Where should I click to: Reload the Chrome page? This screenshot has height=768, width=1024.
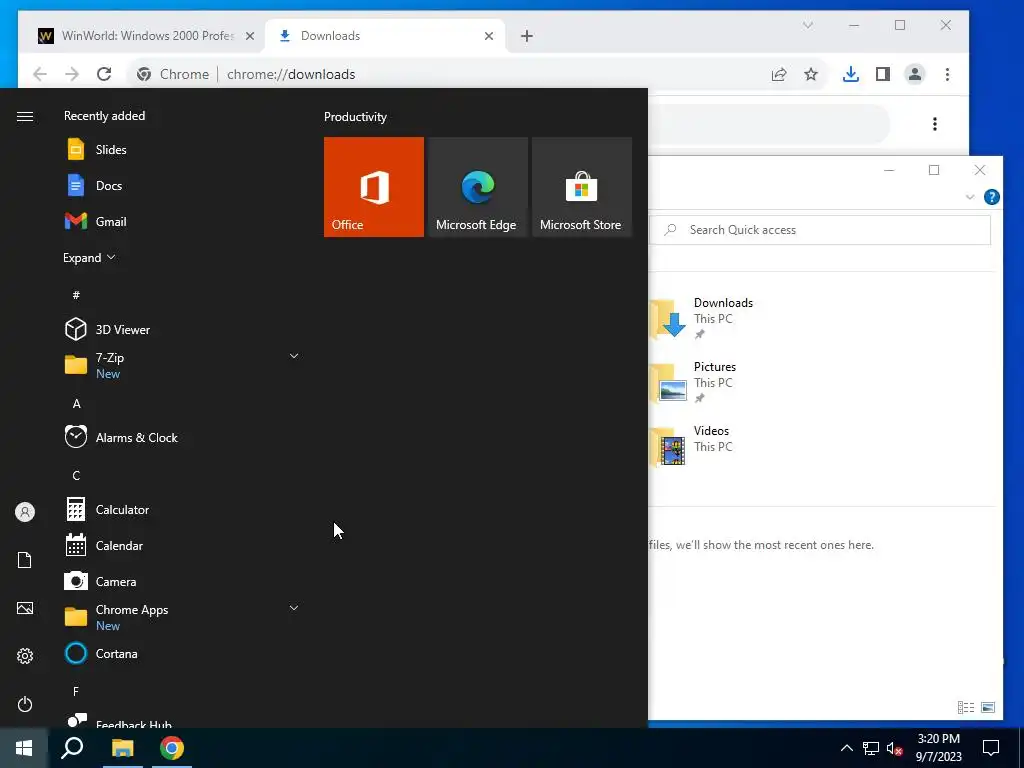pos(104,74)
